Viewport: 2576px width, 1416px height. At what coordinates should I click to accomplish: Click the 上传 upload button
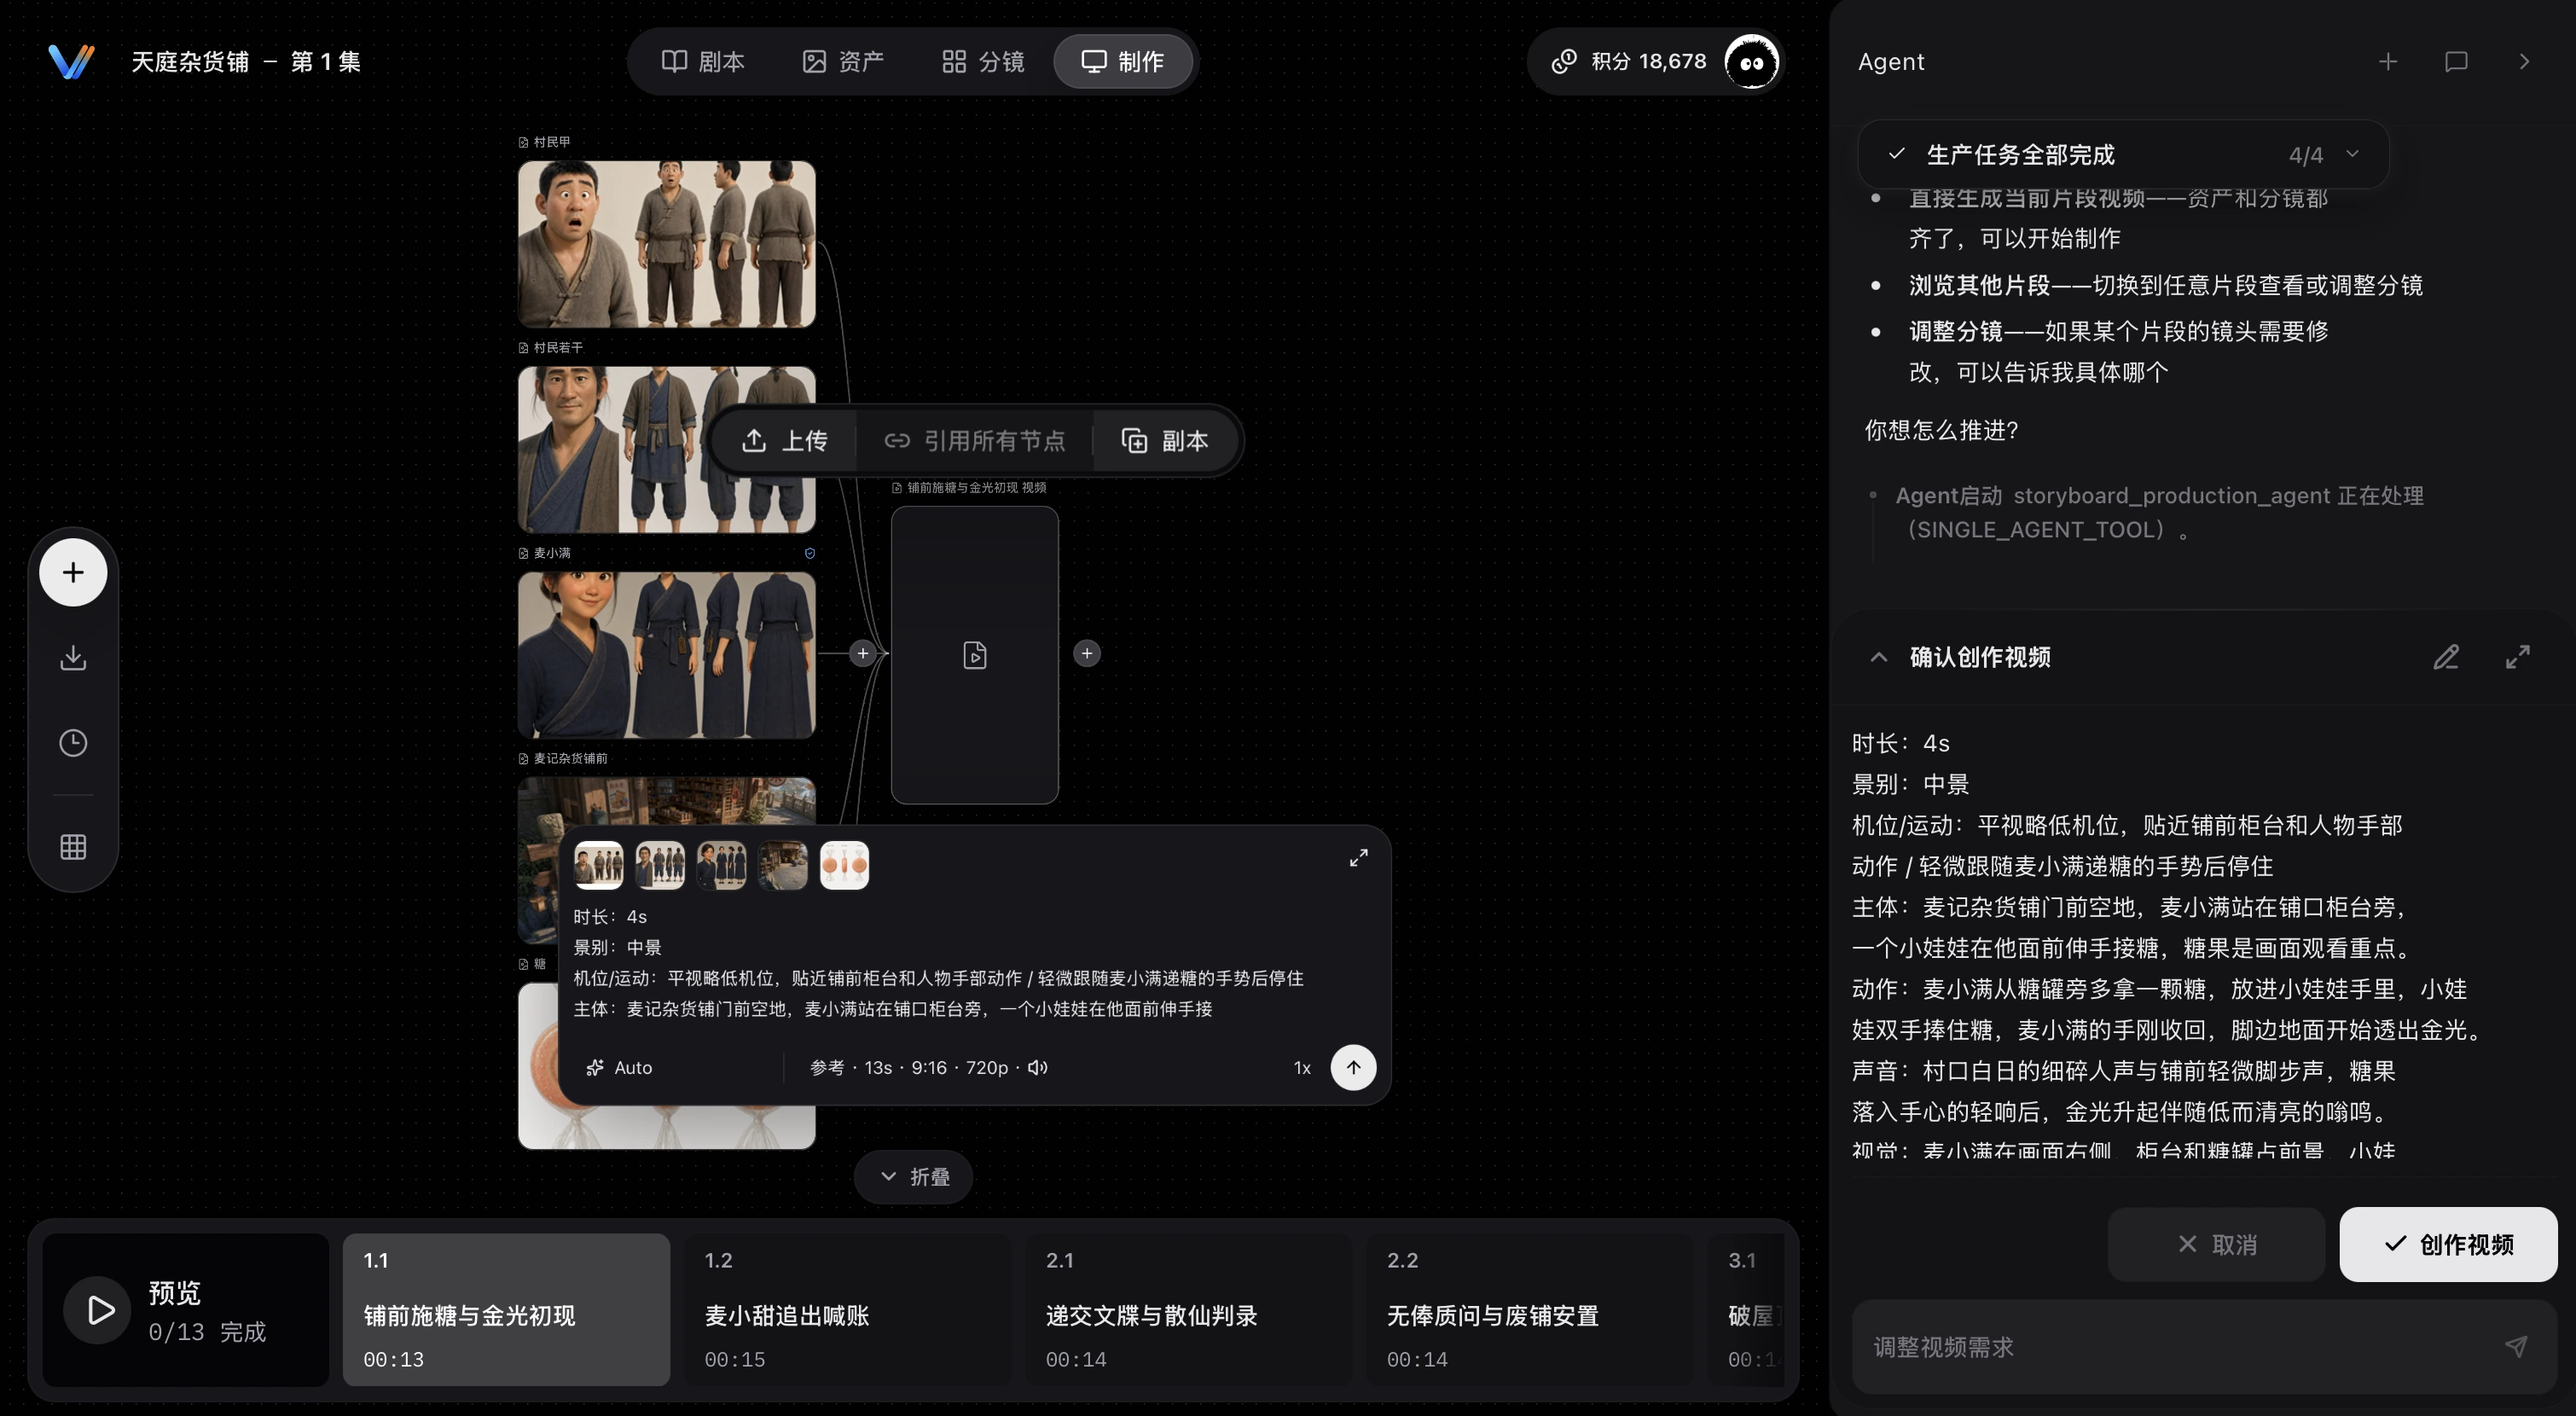click(785, 440)
